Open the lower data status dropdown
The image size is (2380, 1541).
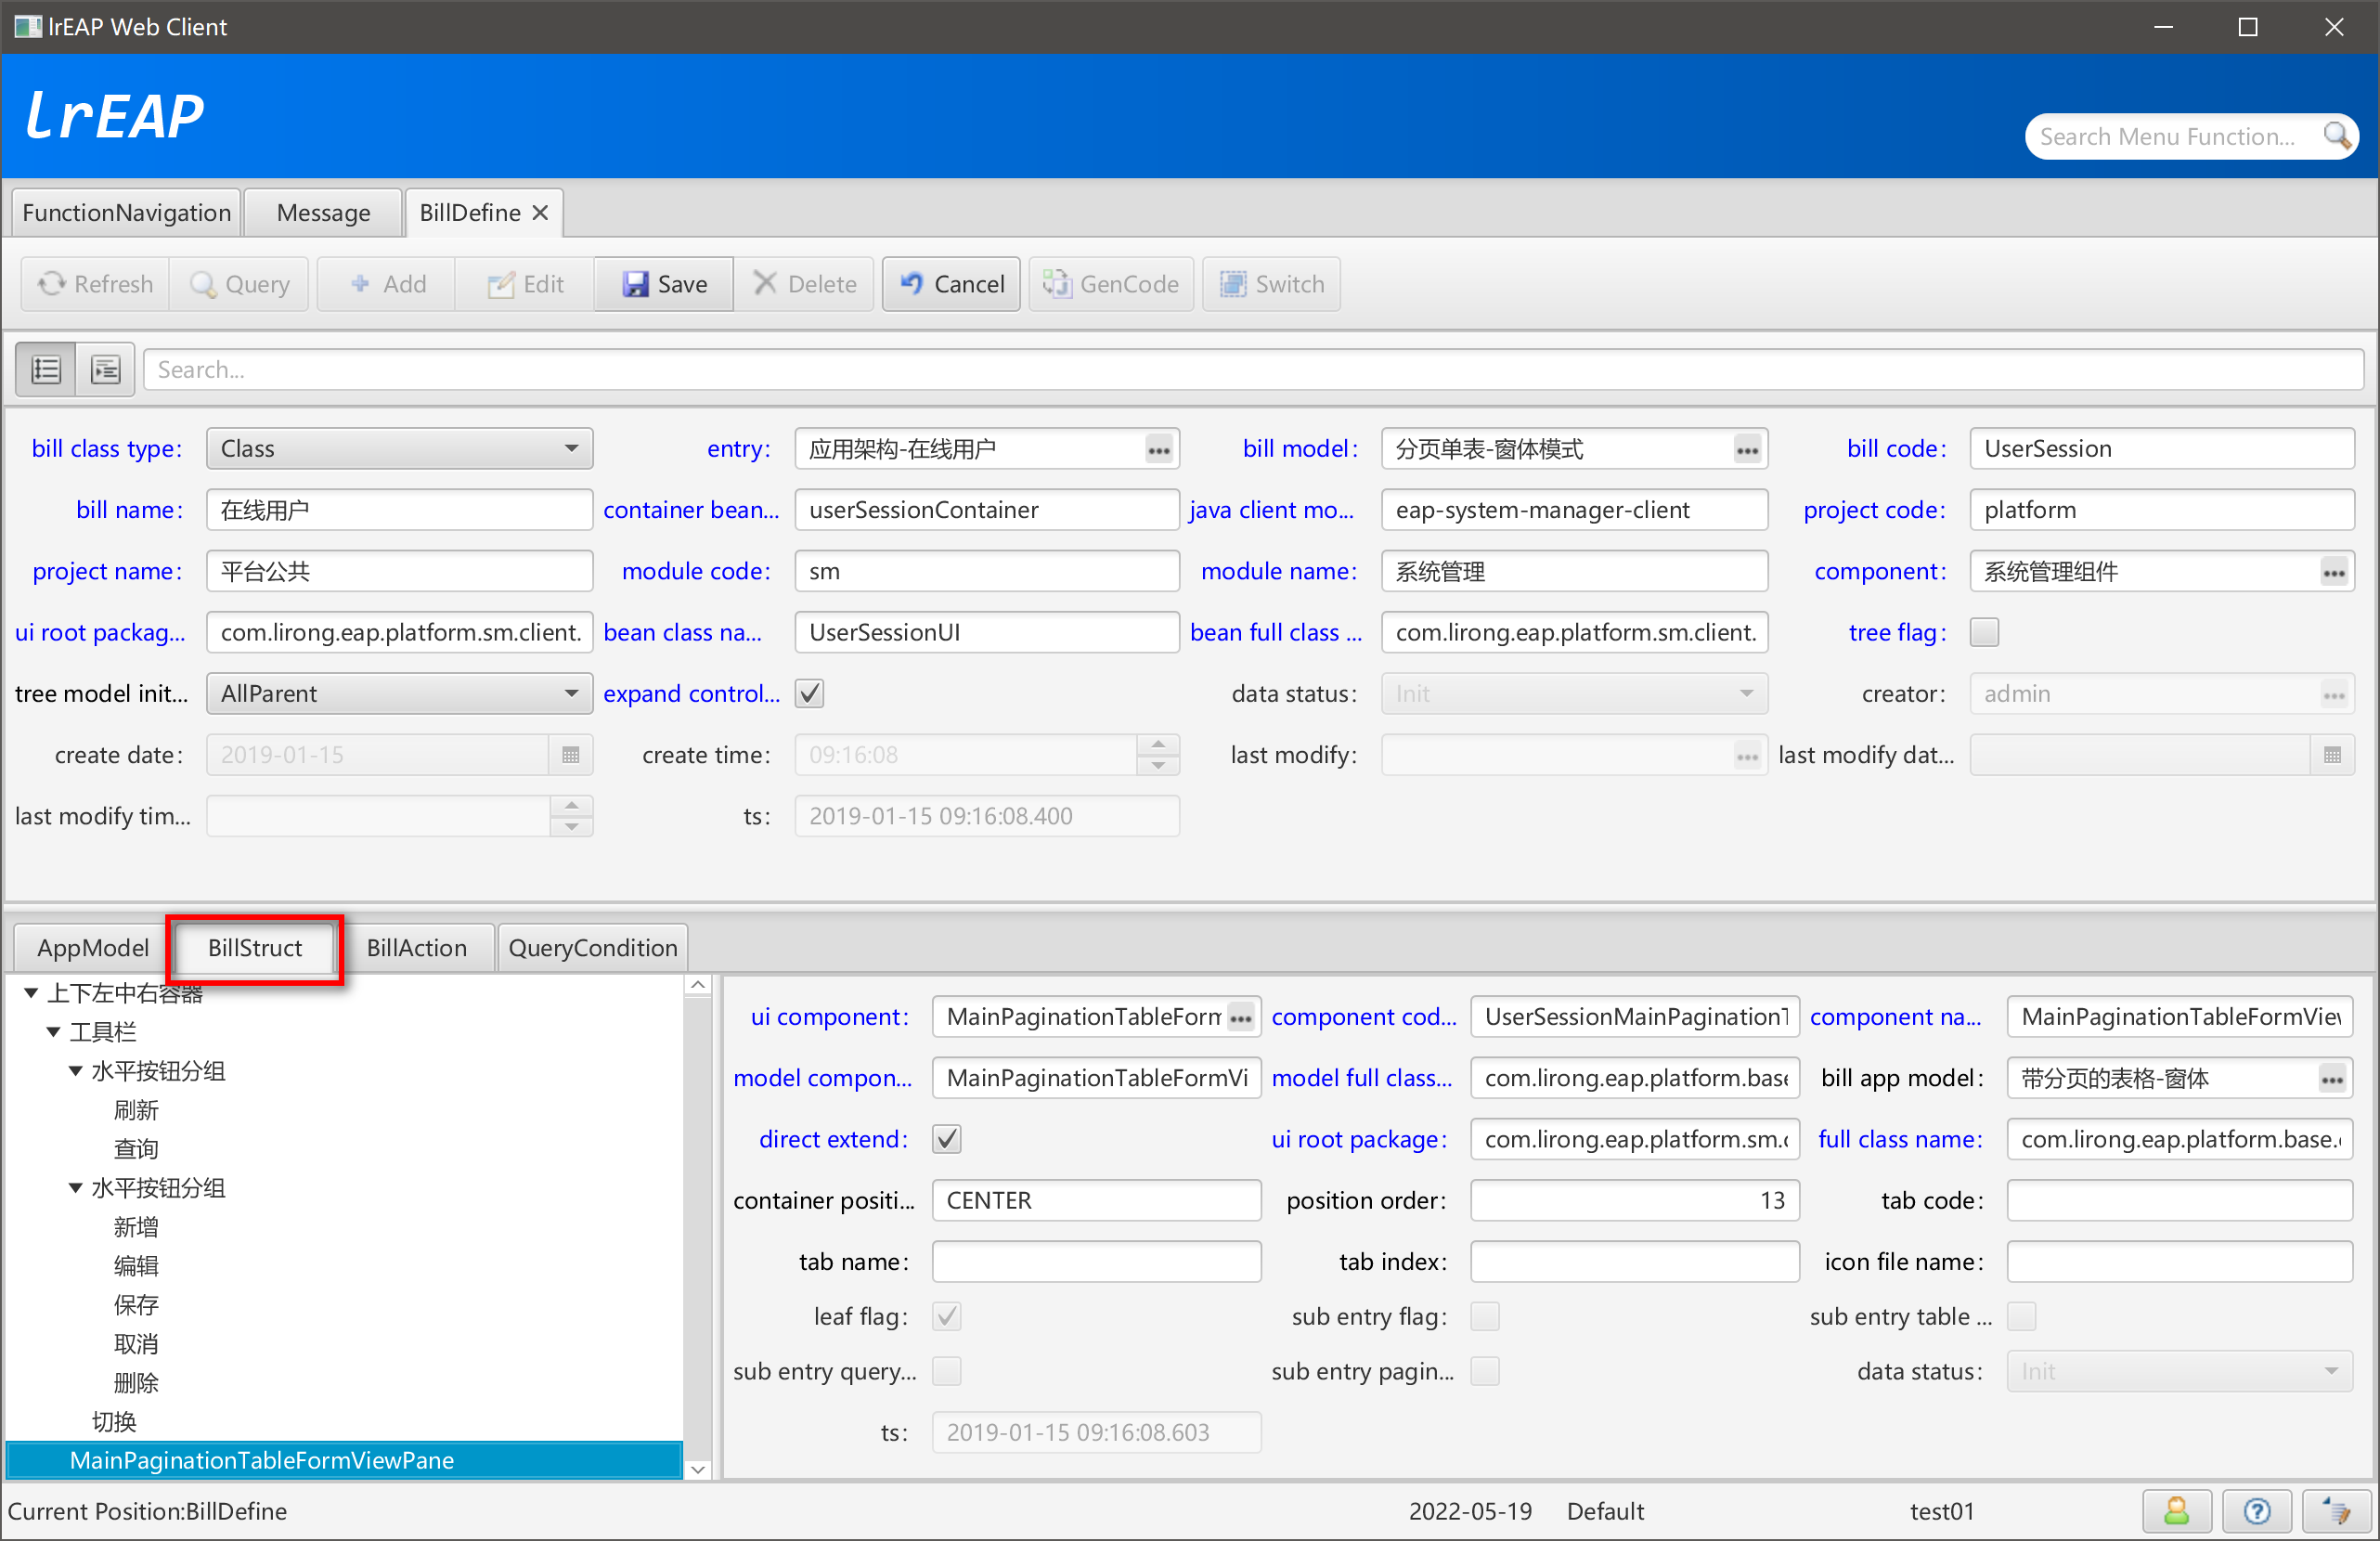(x=2180, y=1371)
